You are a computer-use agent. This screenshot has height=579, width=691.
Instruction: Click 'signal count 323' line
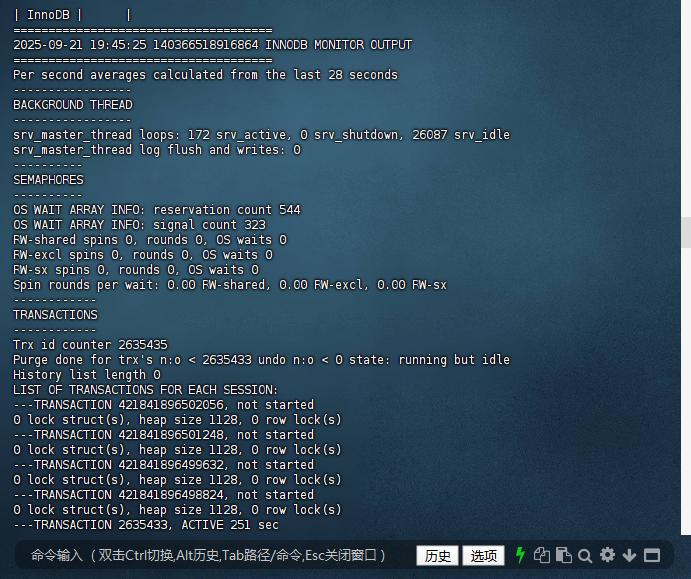tap(140, 225)
